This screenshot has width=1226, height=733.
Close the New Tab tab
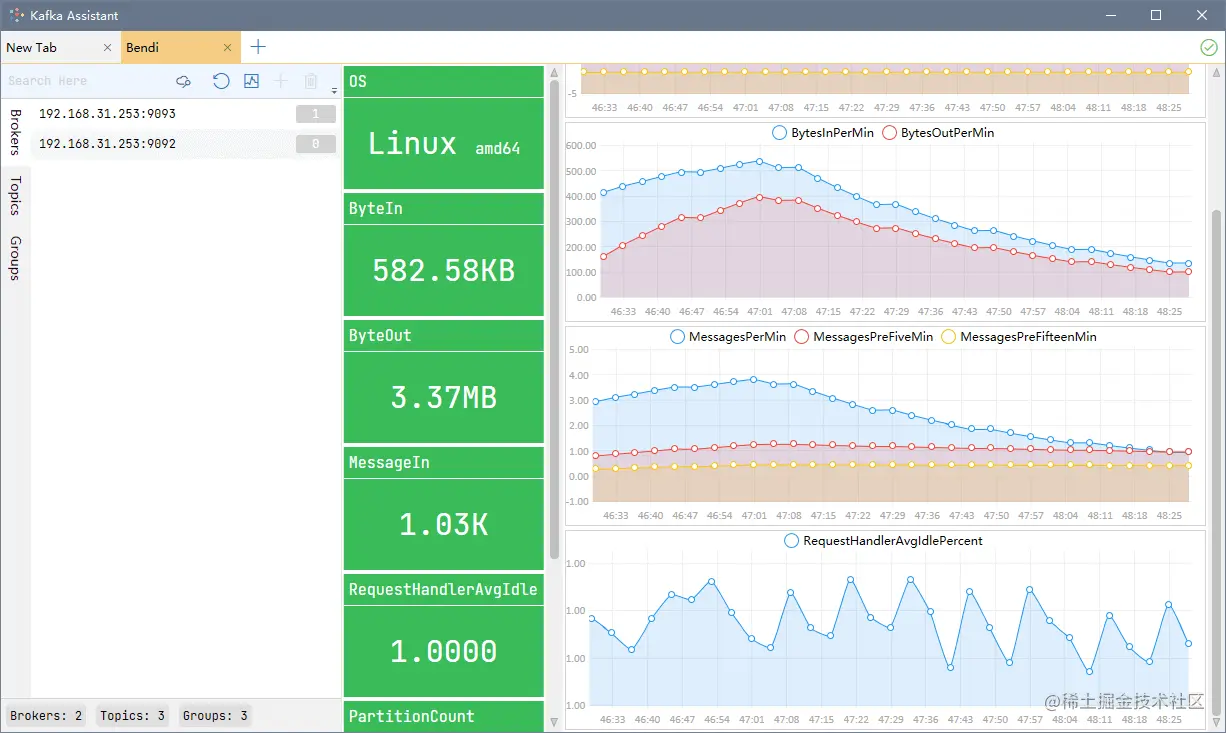pos(108,48)
